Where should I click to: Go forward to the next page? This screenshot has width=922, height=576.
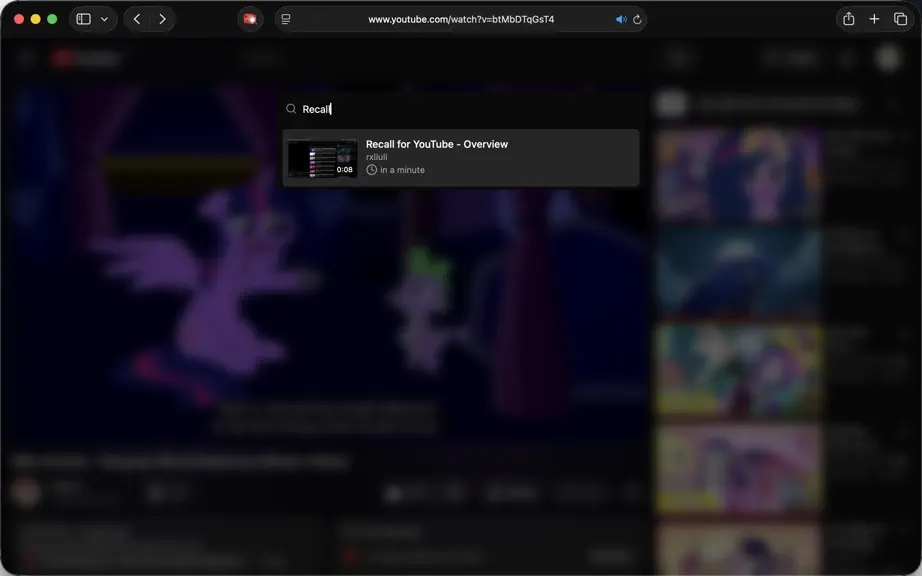(162, 19)
